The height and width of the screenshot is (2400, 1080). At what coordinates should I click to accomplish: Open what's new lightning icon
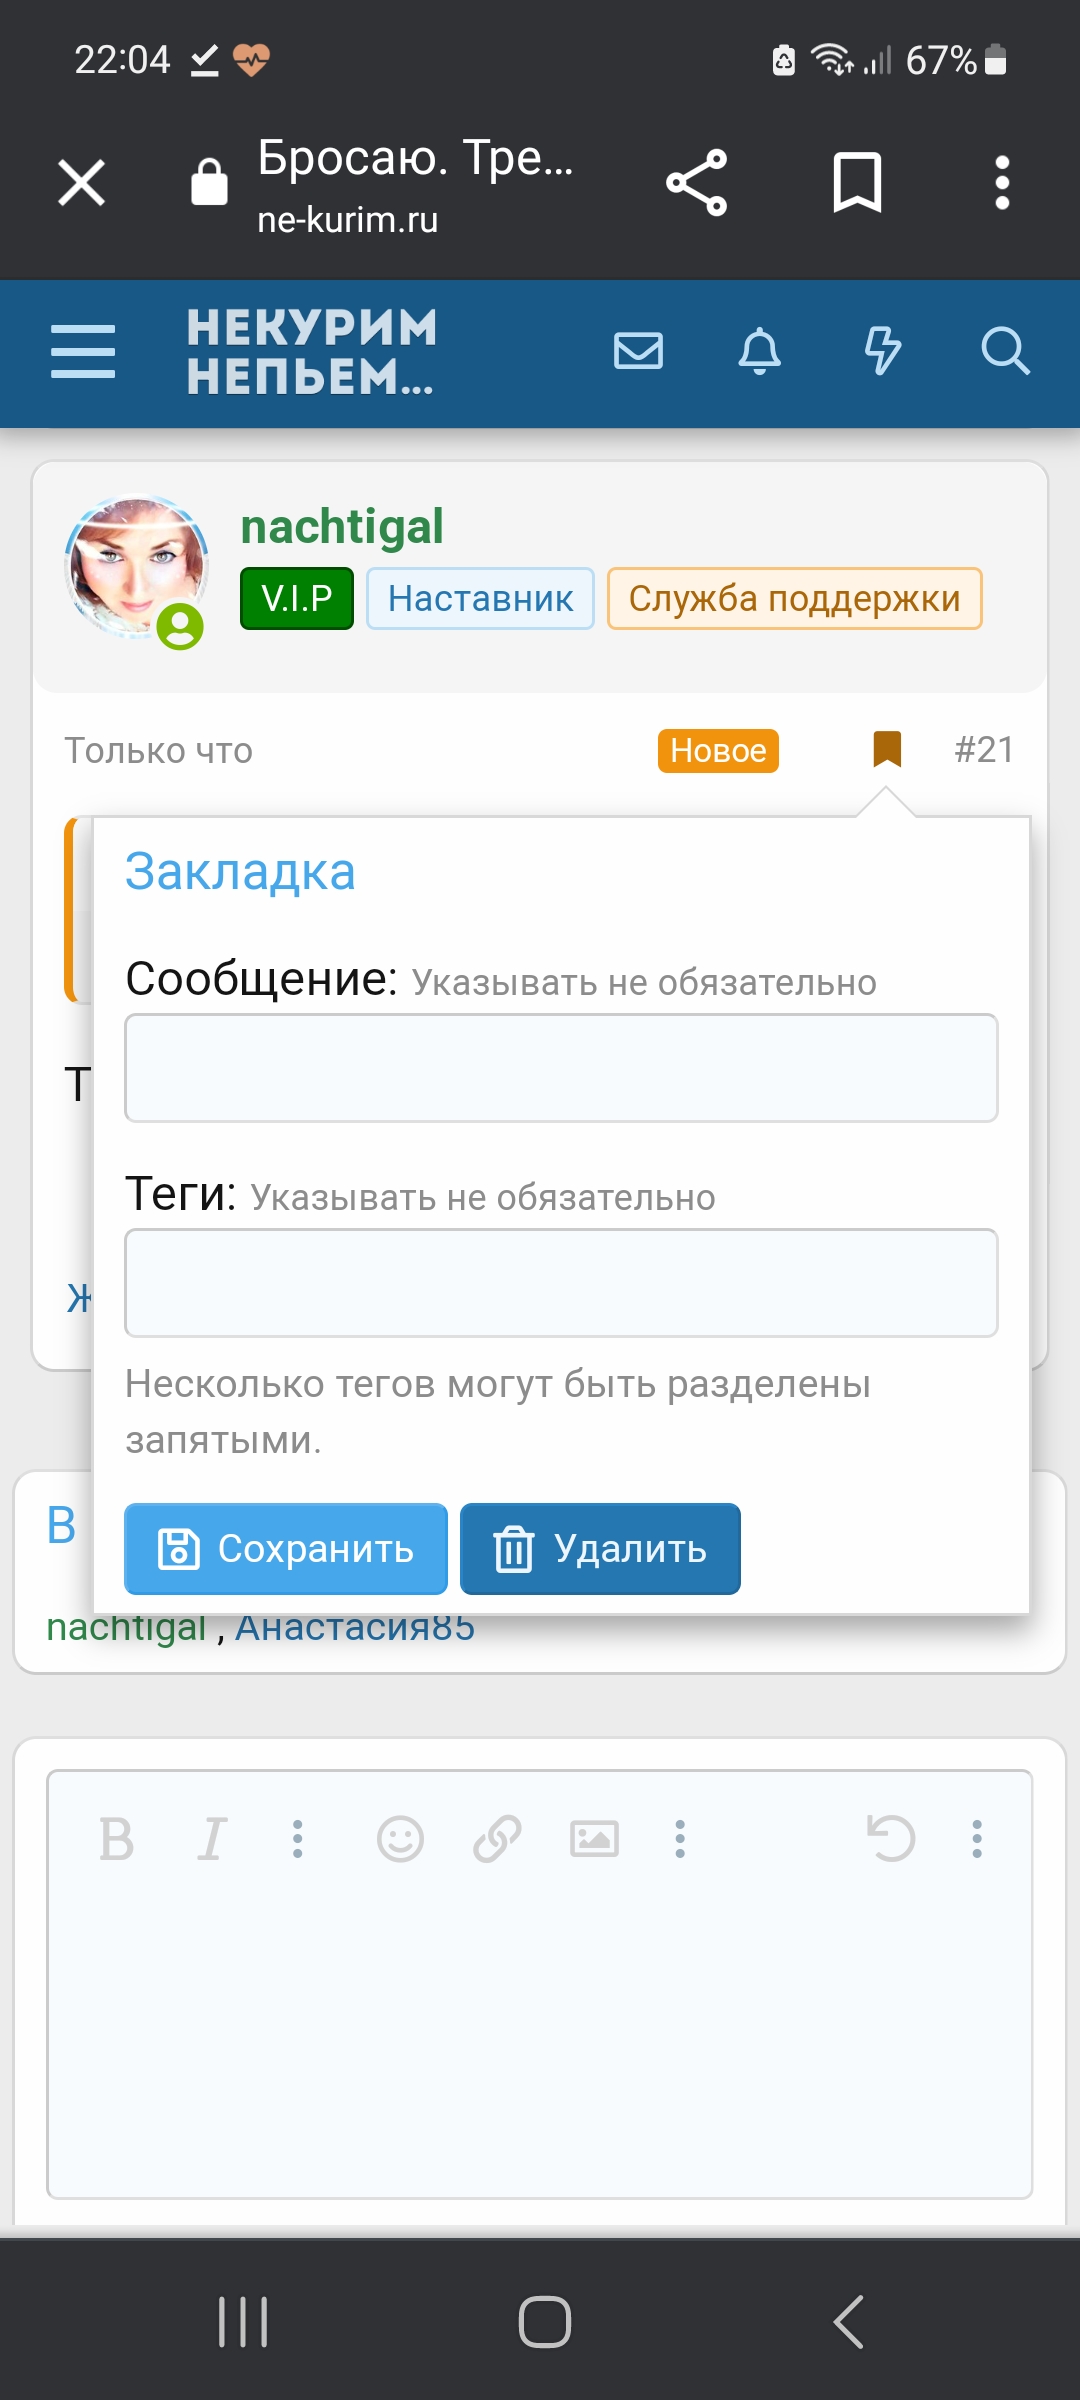(882, 351)
